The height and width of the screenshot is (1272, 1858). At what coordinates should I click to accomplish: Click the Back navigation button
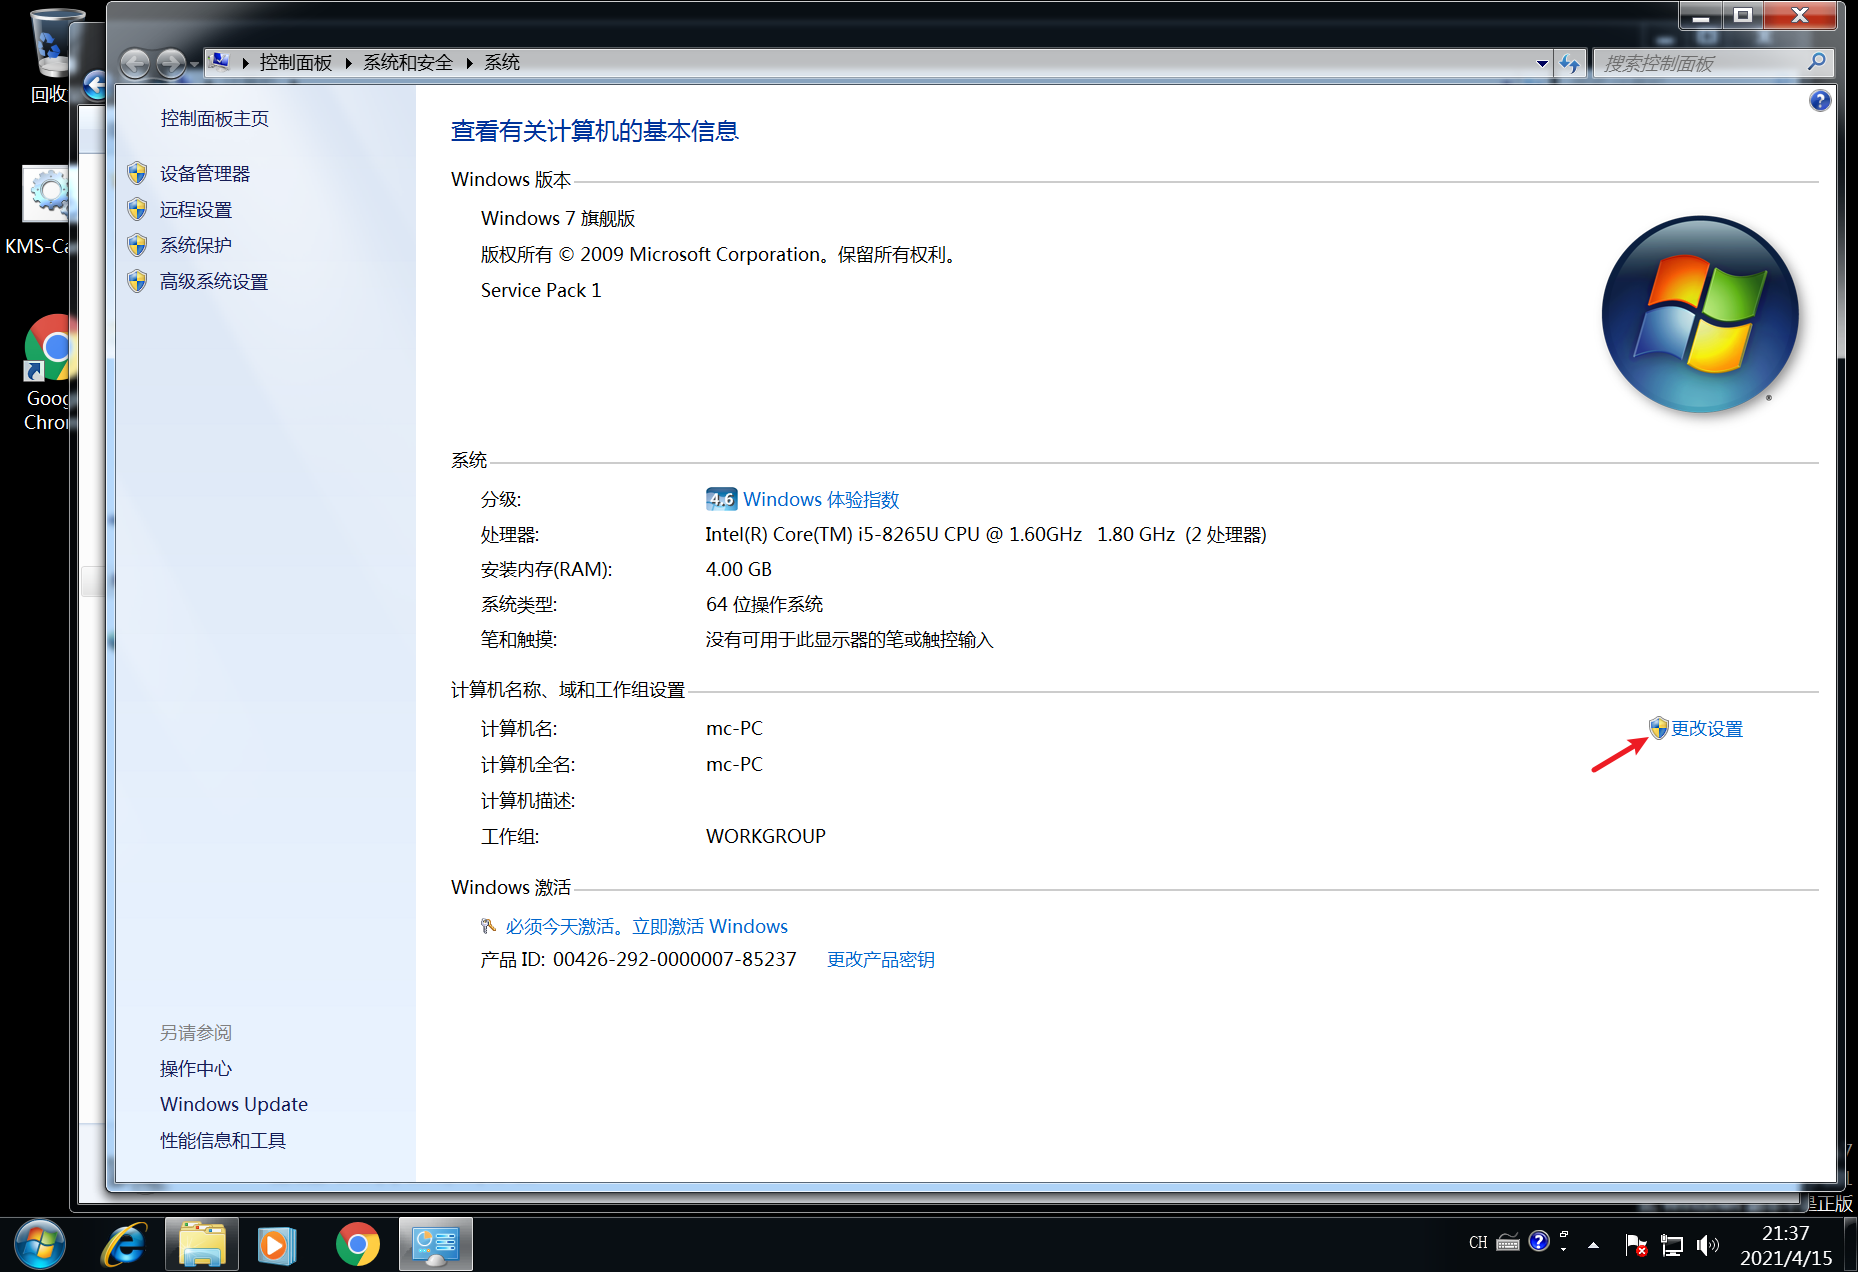pos(135,64)
